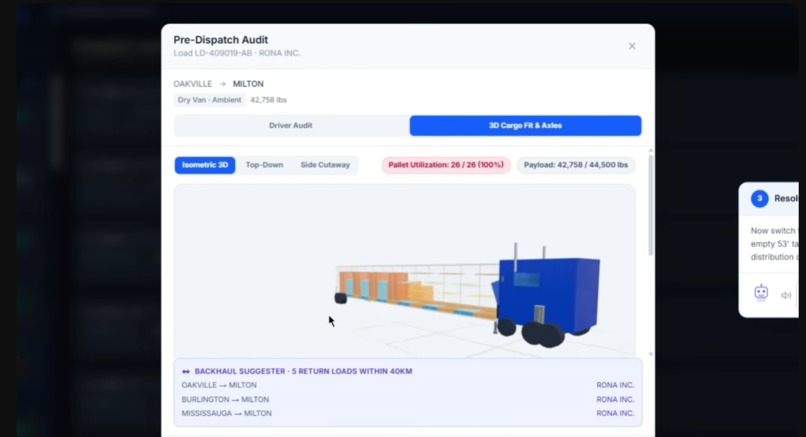Click the step 3 badge in side panel
This screenshot has width=806, height=437.
pyautogui.click(x=760, y=198)
